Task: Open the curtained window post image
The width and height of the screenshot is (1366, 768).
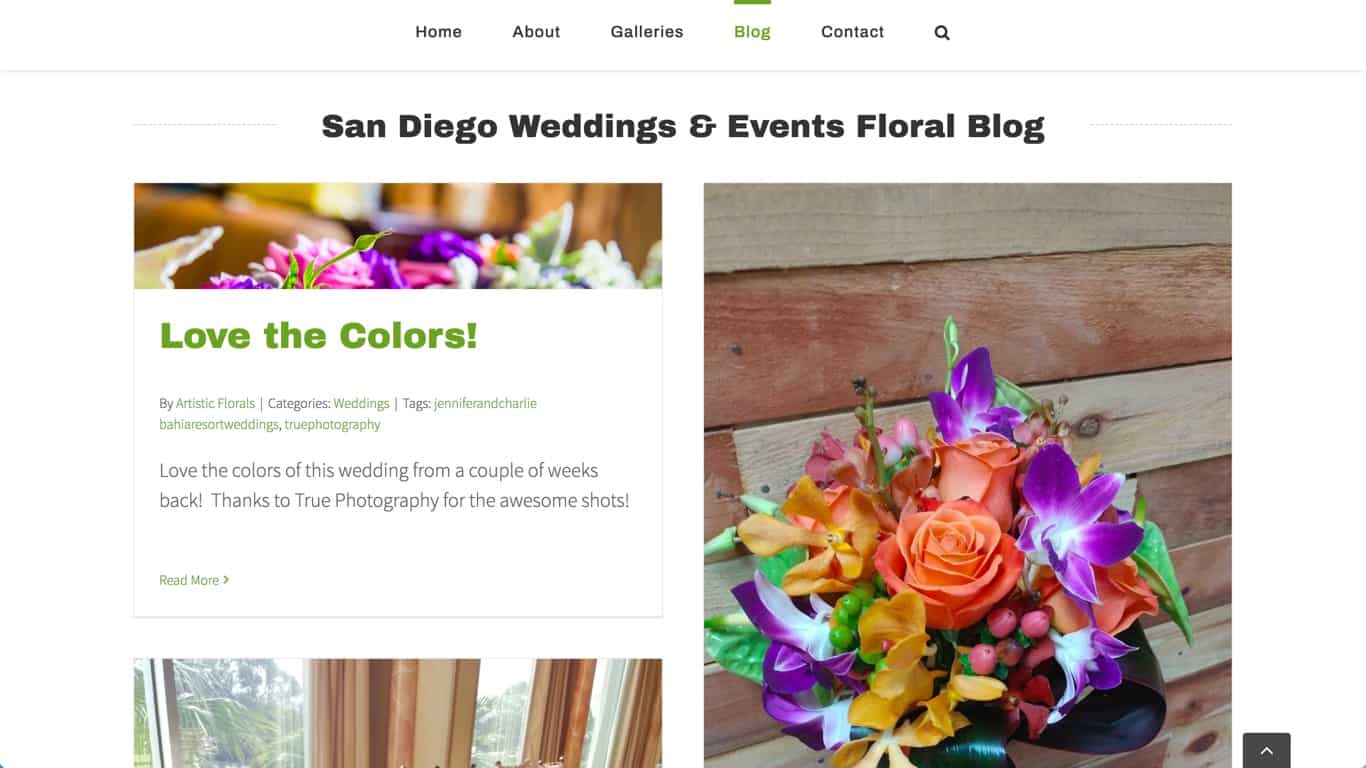Action: 398,713
